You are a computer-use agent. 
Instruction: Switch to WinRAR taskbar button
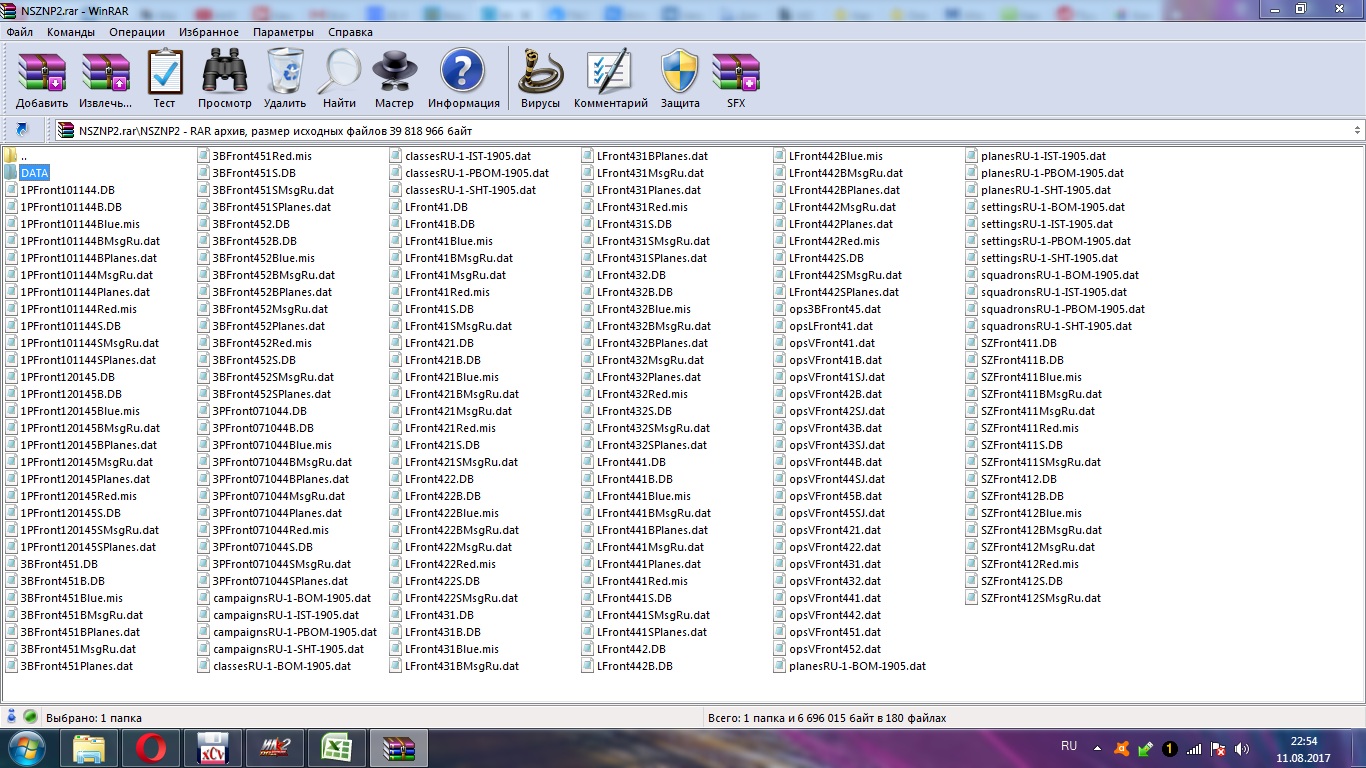(399, 748)
